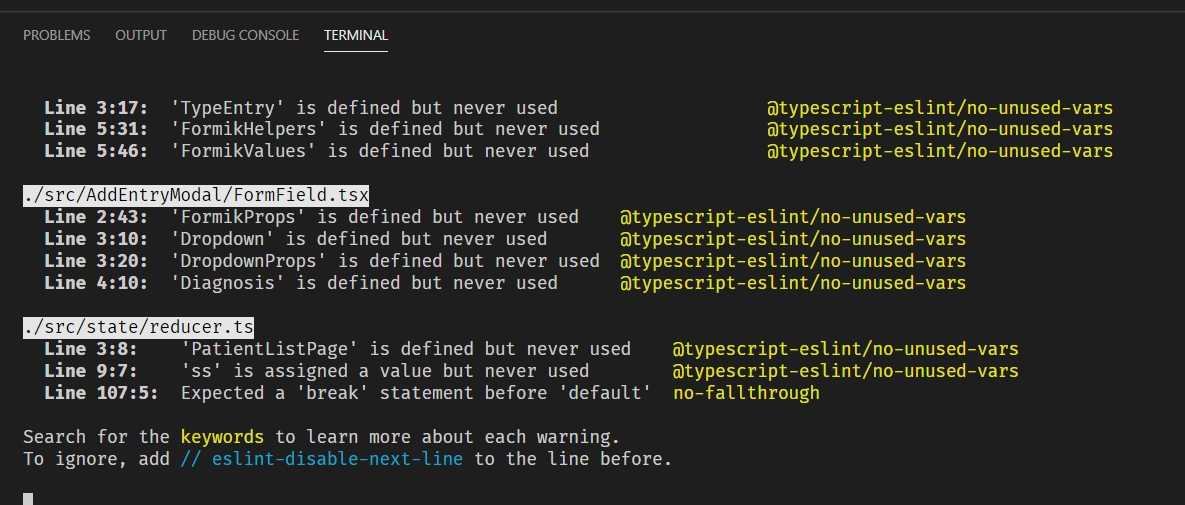The image size is (1185, 505).
Task: Click the no-fallthrough rule name
Action: pyautogui.click(x=747, y=393)
